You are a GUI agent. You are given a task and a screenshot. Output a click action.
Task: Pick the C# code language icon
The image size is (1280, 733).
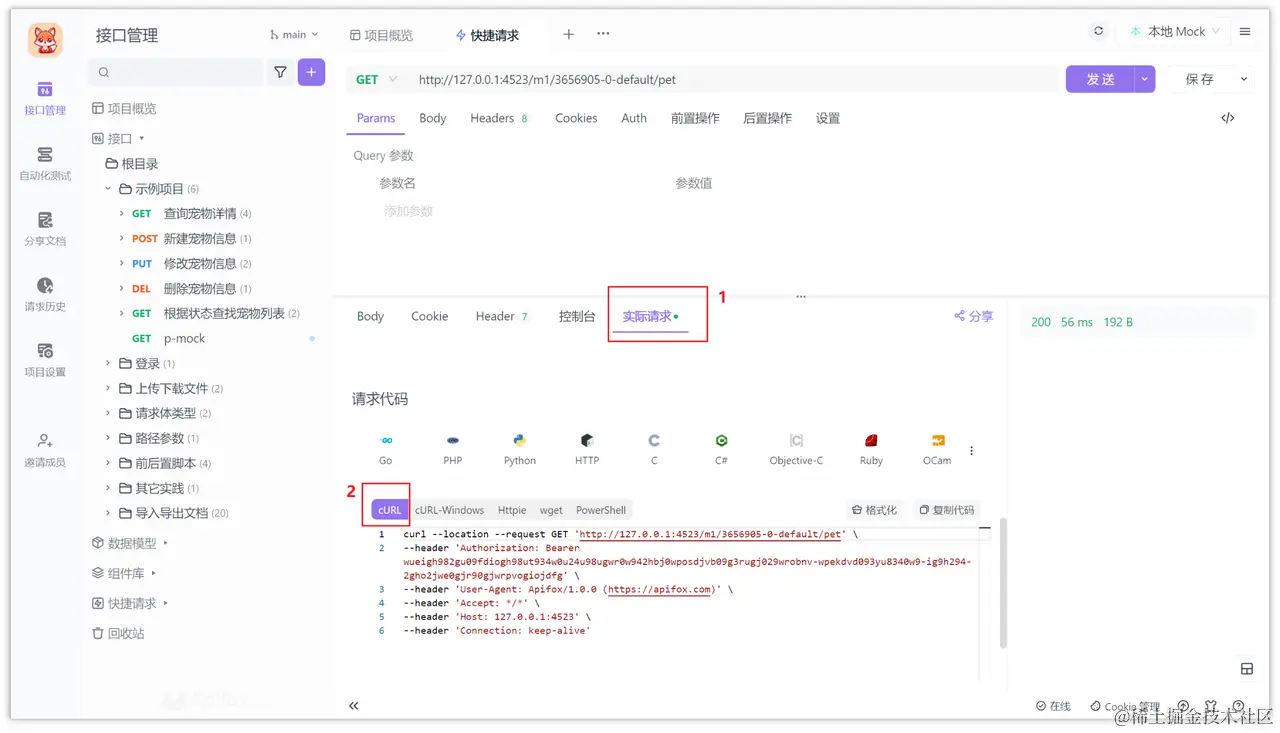721,449
